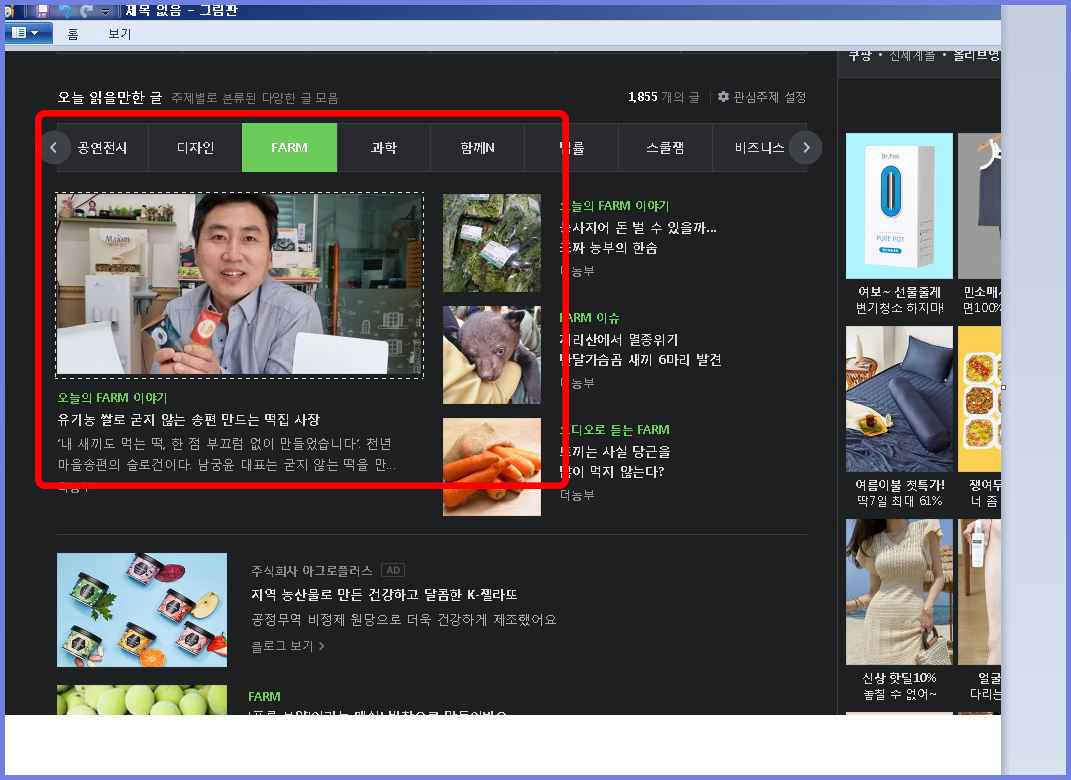Click the left arrow of topic tabs
The image size is (1071, 780).
[x=54, y=148]
